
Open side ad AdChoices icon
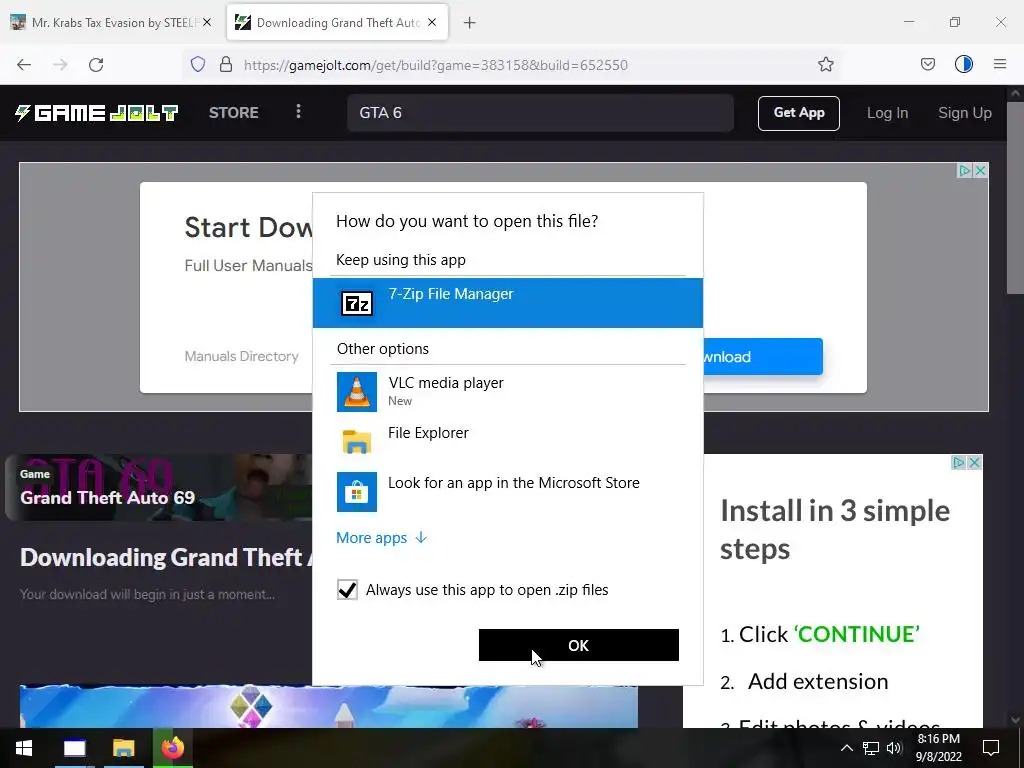[958, 462]
